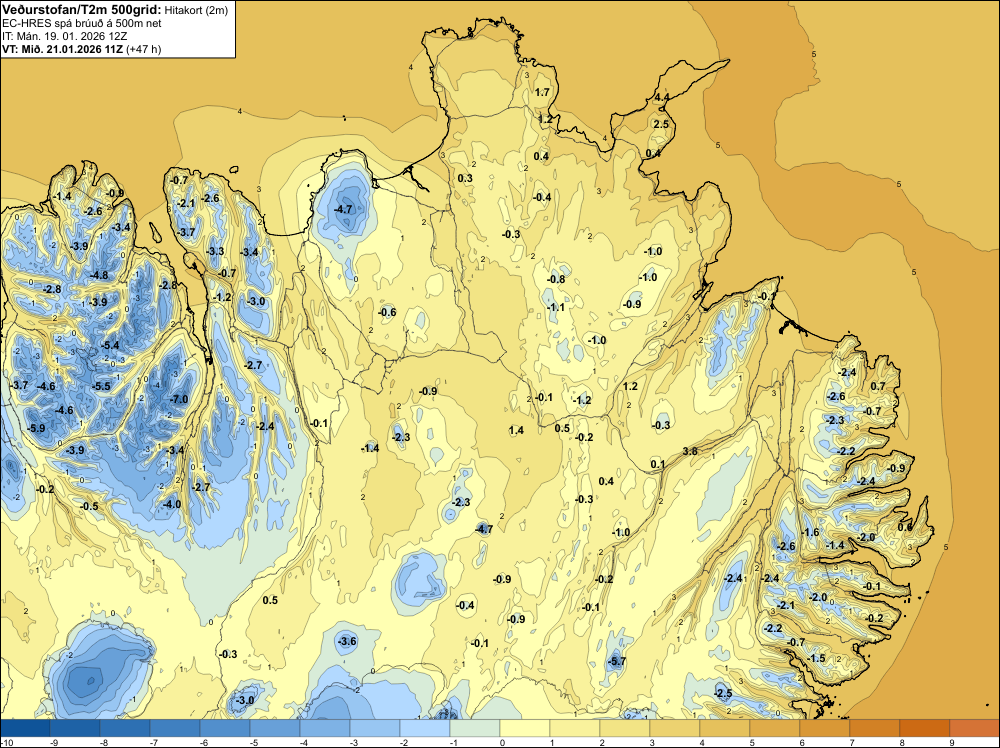Image resolution: width=1000 pixels, height=748 pixels.
Task: Click the '-1.1' temperature value
Action: click(556, 307)
